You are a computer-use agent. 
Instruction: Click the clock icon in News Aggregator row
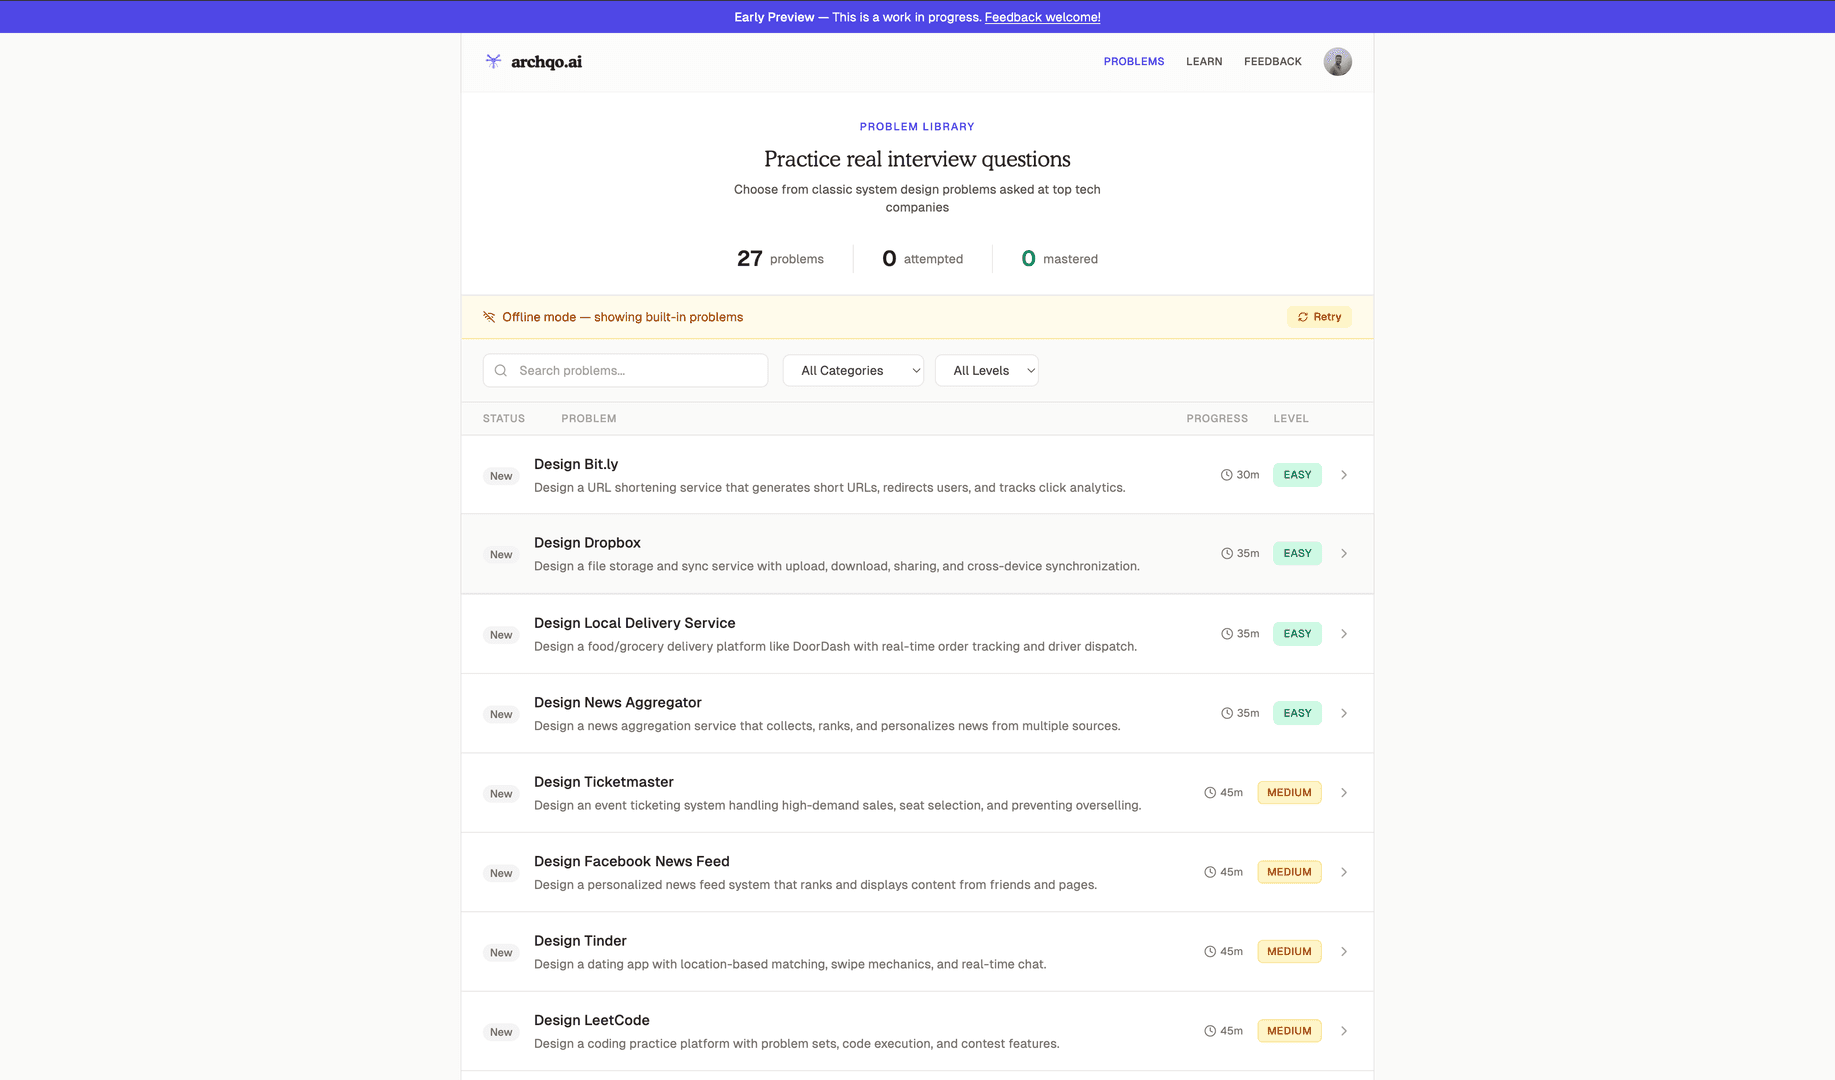pos(1226,713)
